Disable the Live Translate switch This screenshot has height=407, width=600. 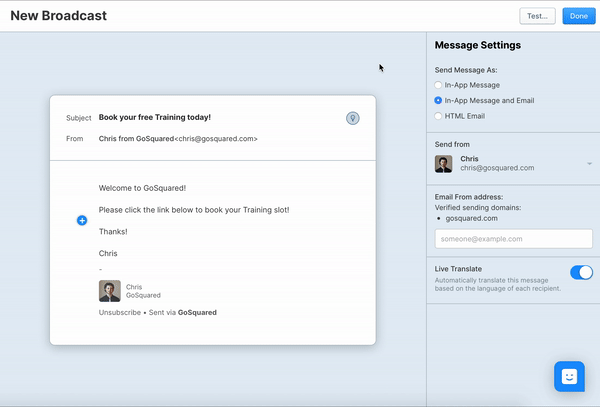coord(581,272)
